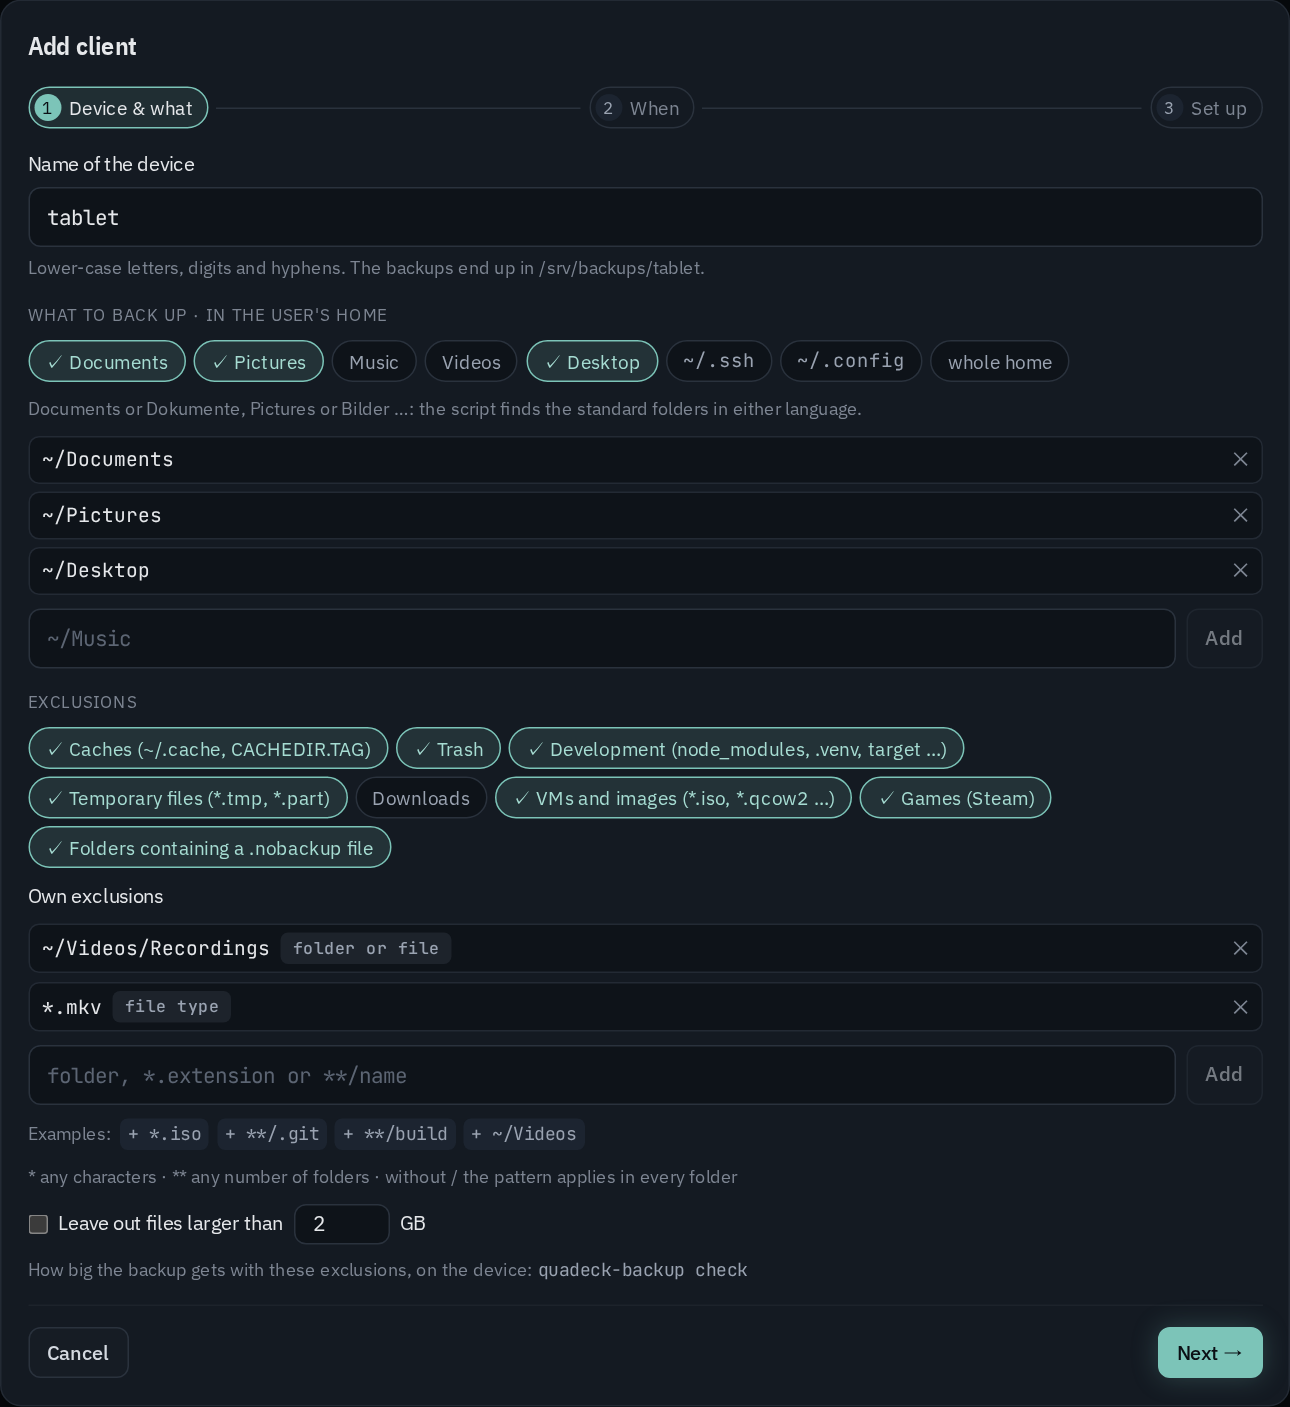Toggle the VMs and images exclusion chip
This screenshot has width=1290, height=1407.
(673, 797)
